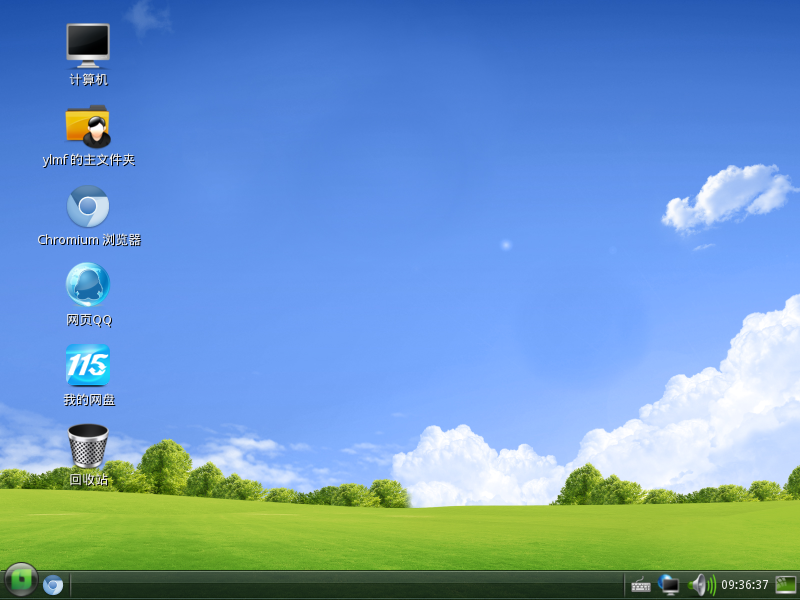Select the 回收站 trash bin icon
This screenshot has width=800, height=600.
pos(88,445)
